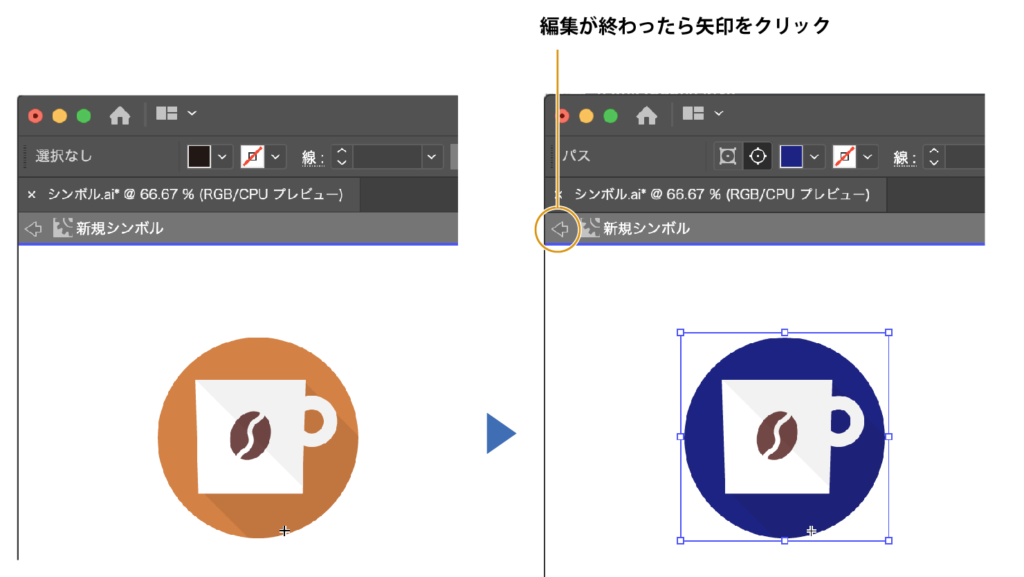Click stroke weight stepper in right window
The image size is (1024, 577).
pyautogui.click(x=934, y=157)
